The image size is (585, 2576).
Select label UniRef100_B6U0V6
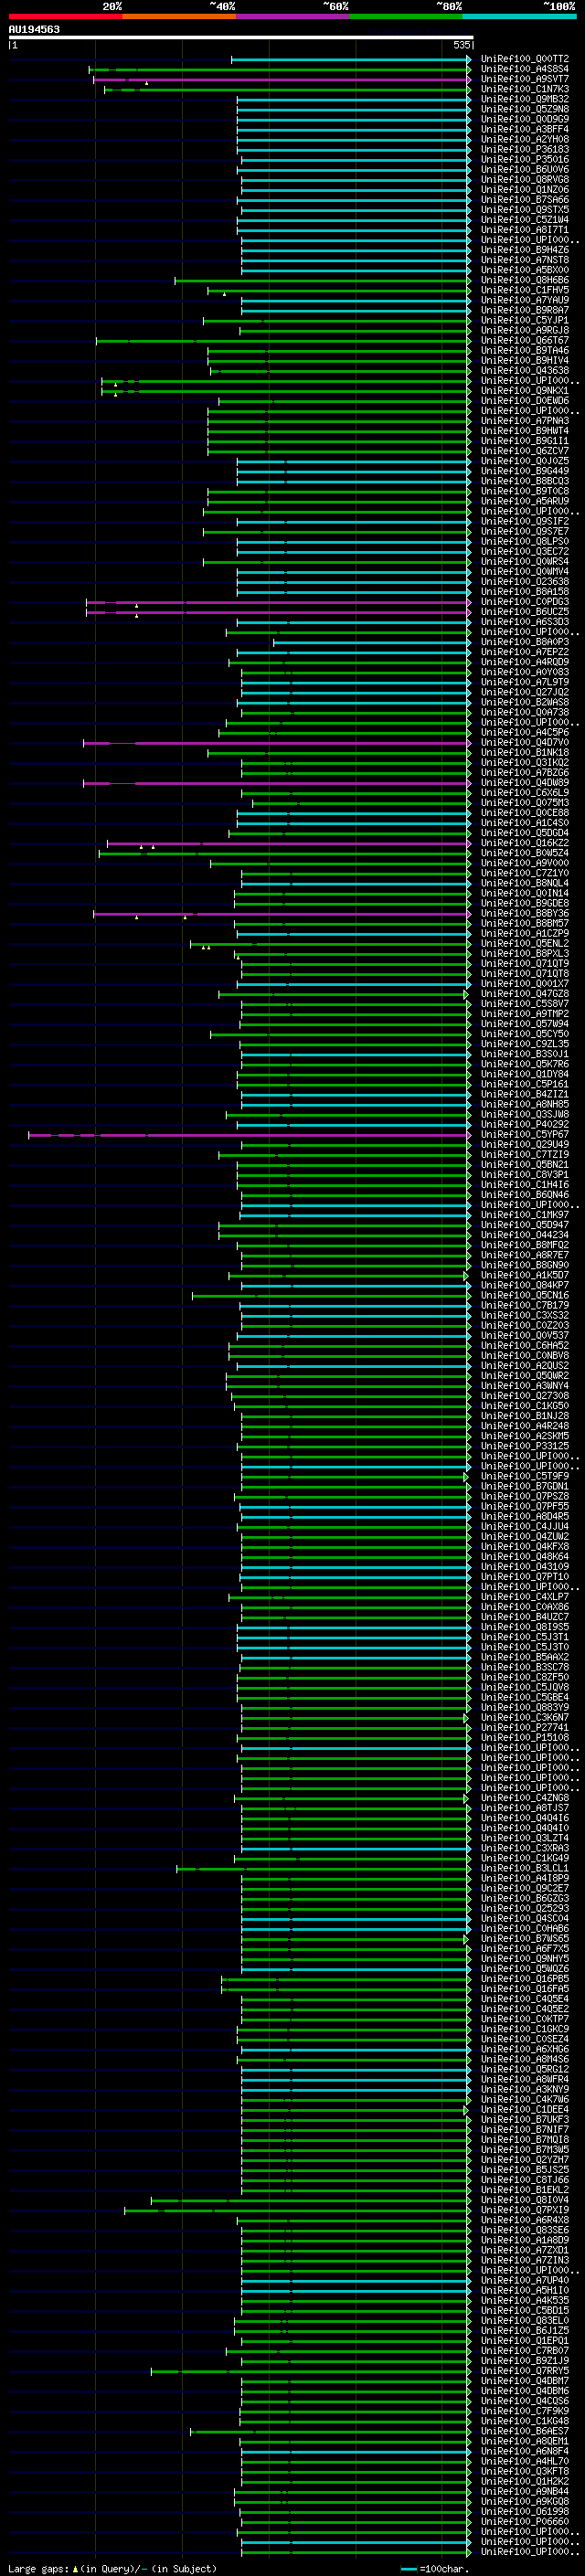click(525, 169)
